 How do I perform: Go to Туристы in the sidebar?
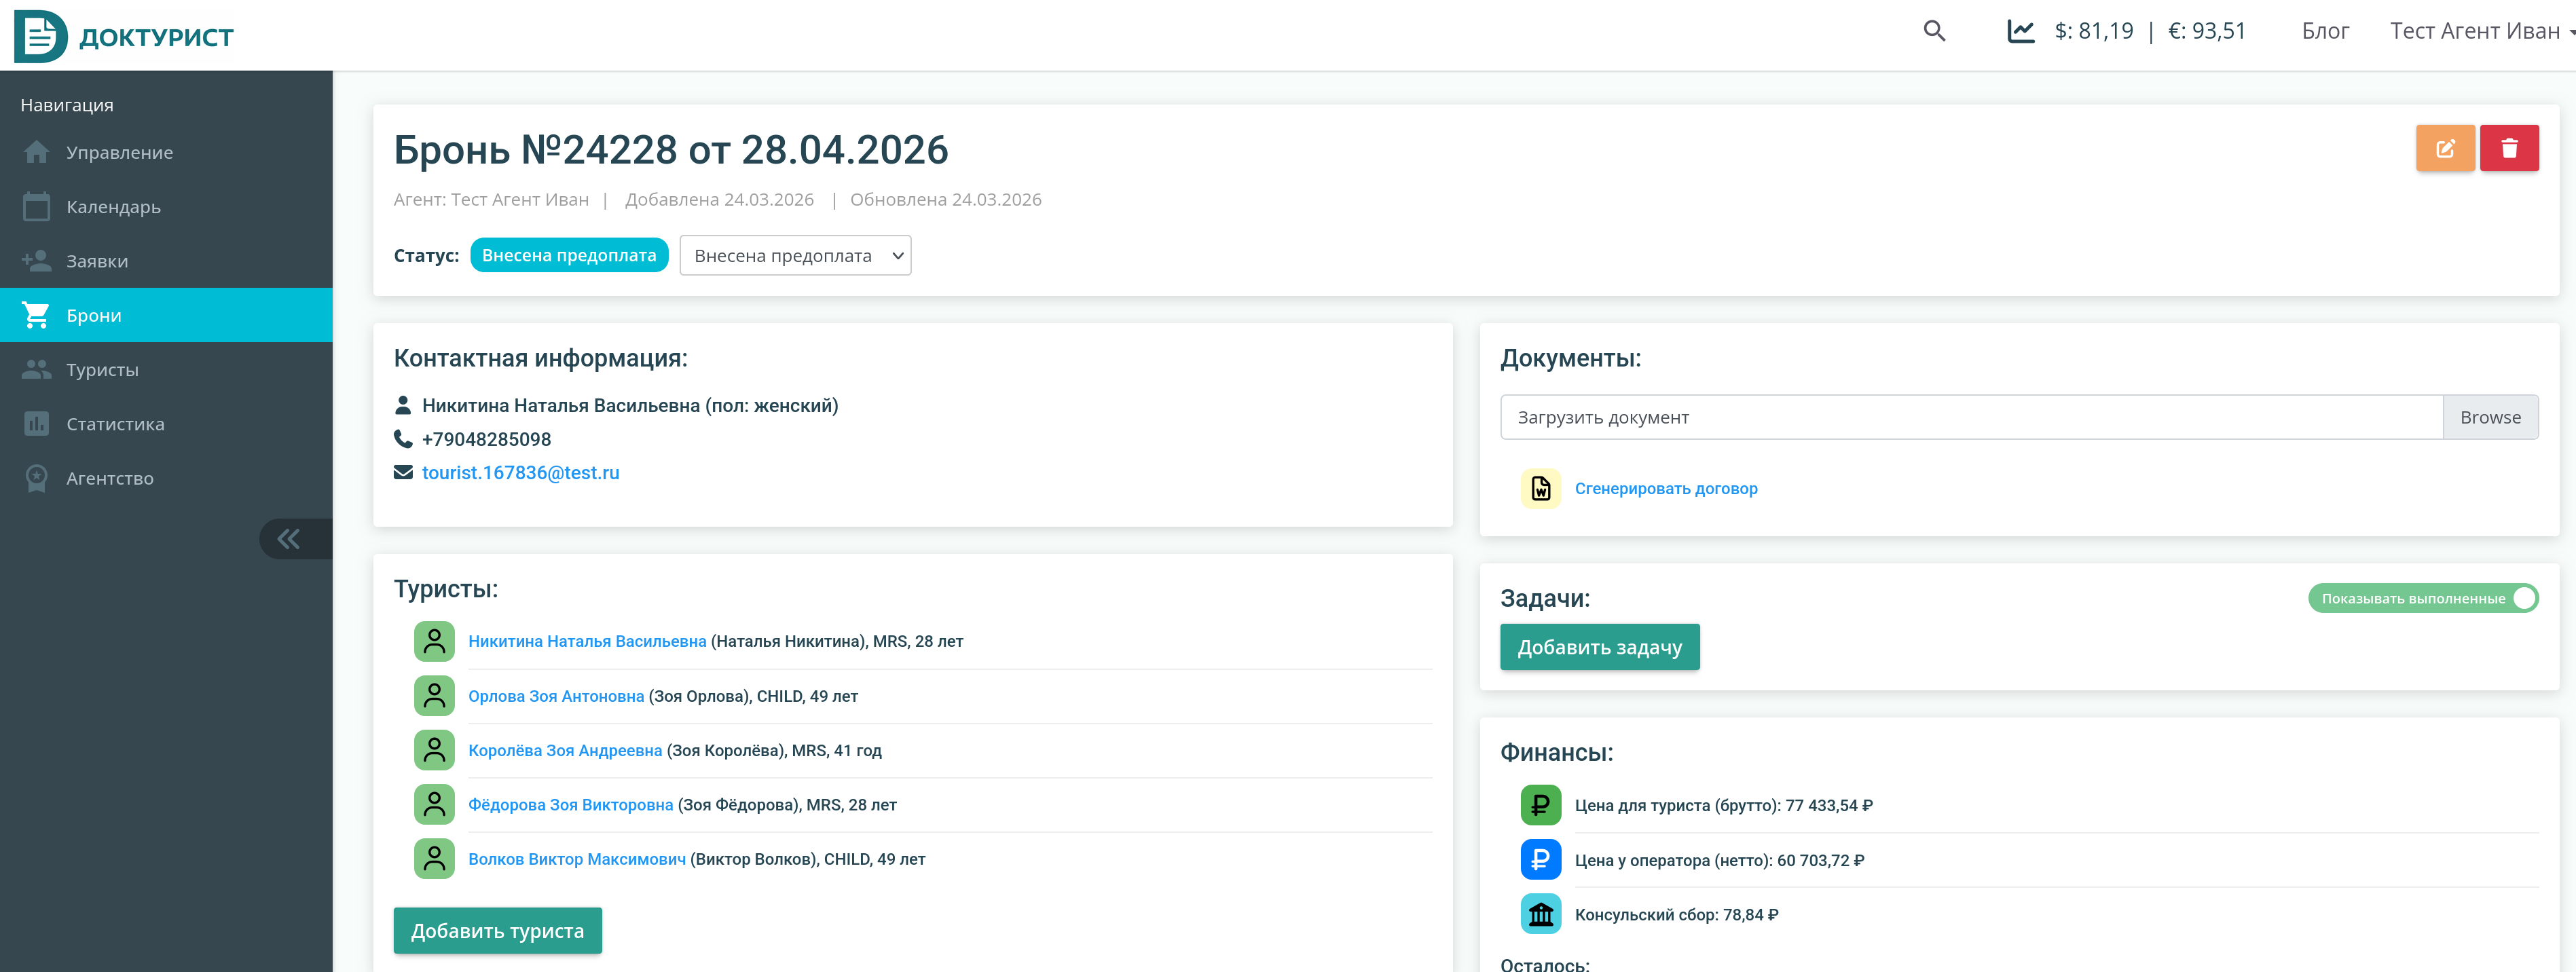pyautogui.click(x=102, y=370)
